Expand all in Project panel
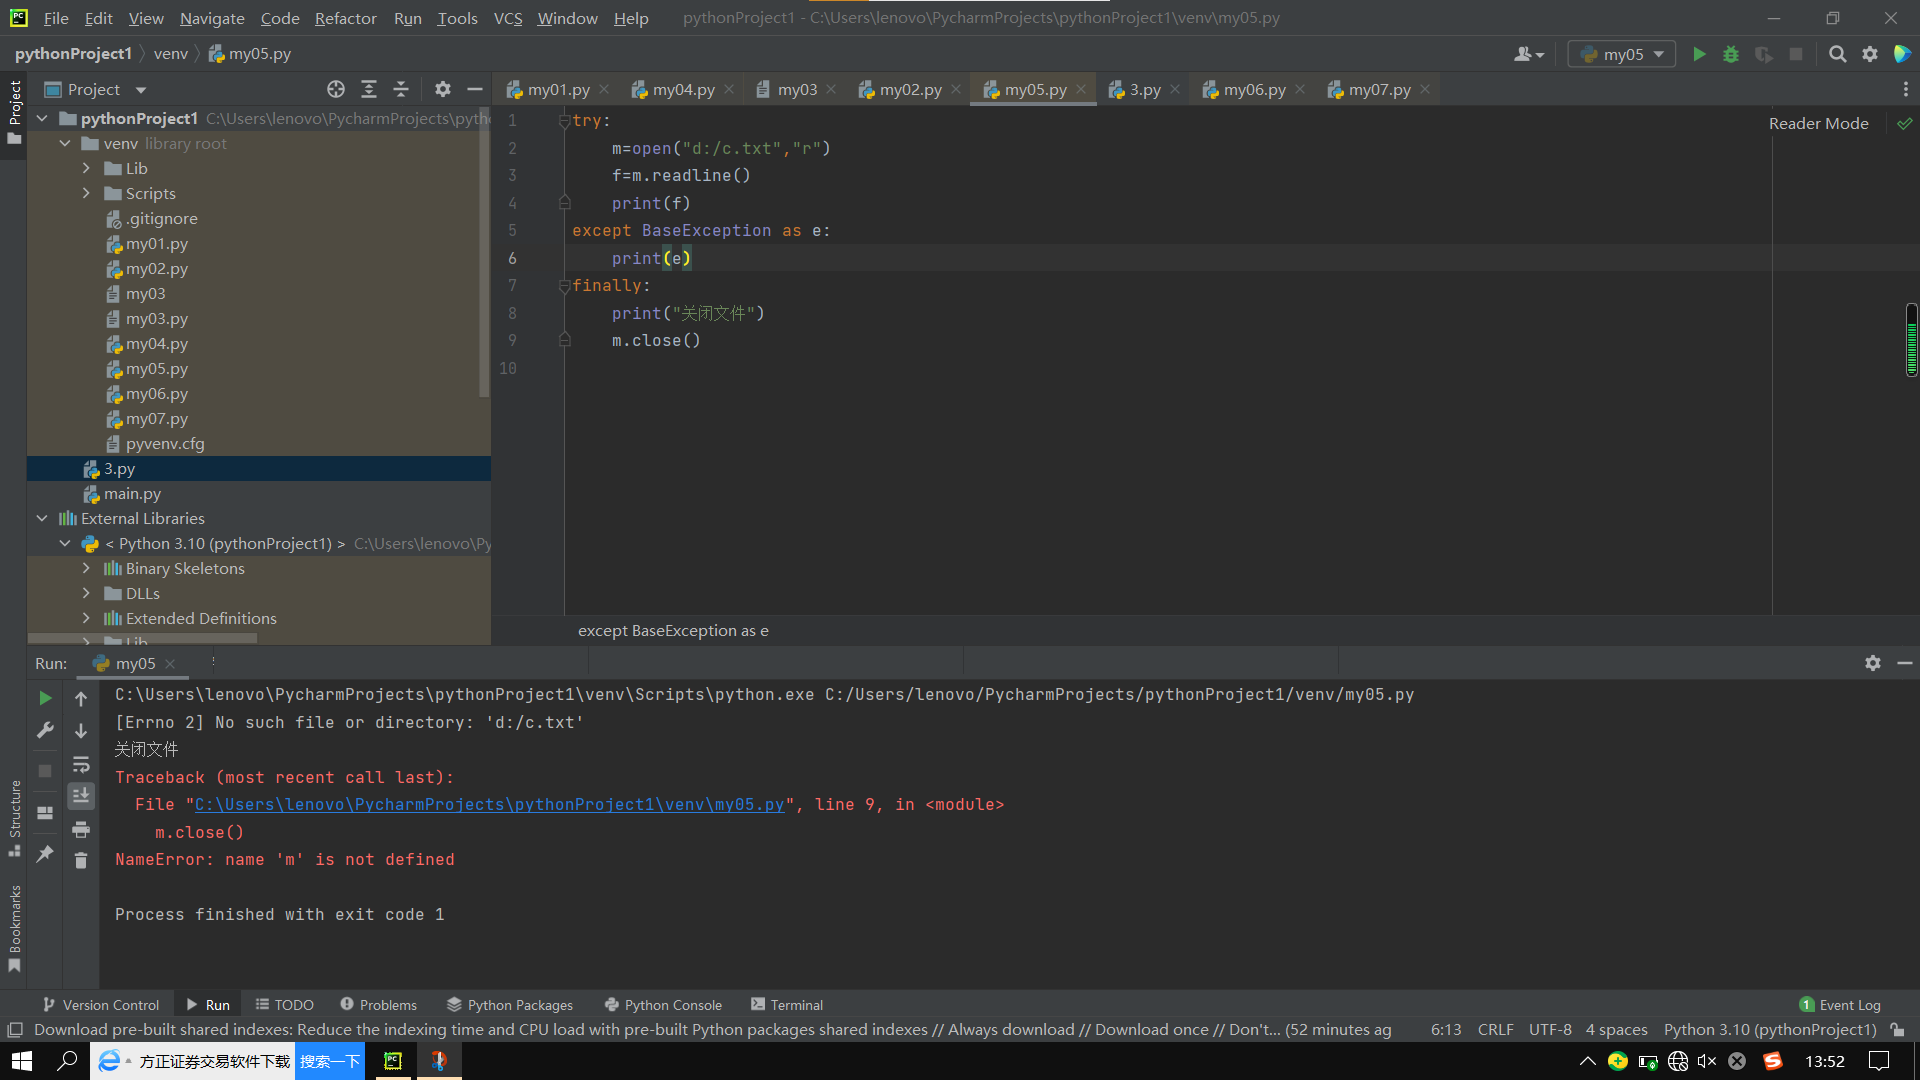Viewport: 1920px width, 1080px height. (369, 89)
